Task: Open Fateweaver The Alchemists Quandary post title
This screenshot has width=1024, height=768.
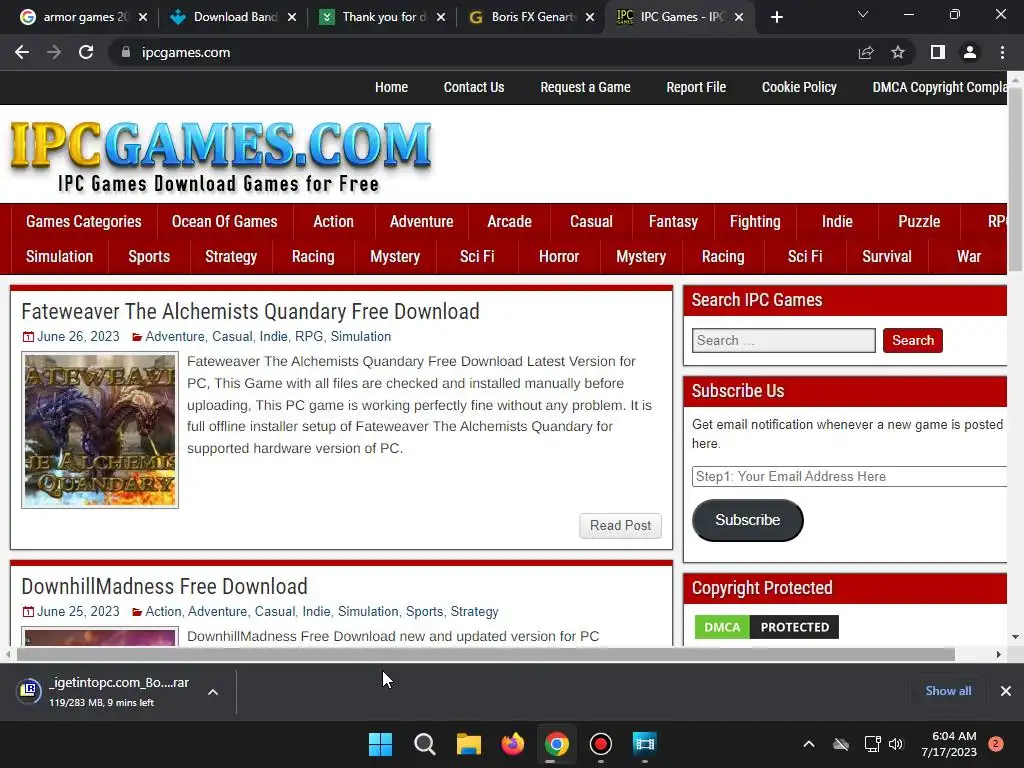Action: (x=250, y=312)
